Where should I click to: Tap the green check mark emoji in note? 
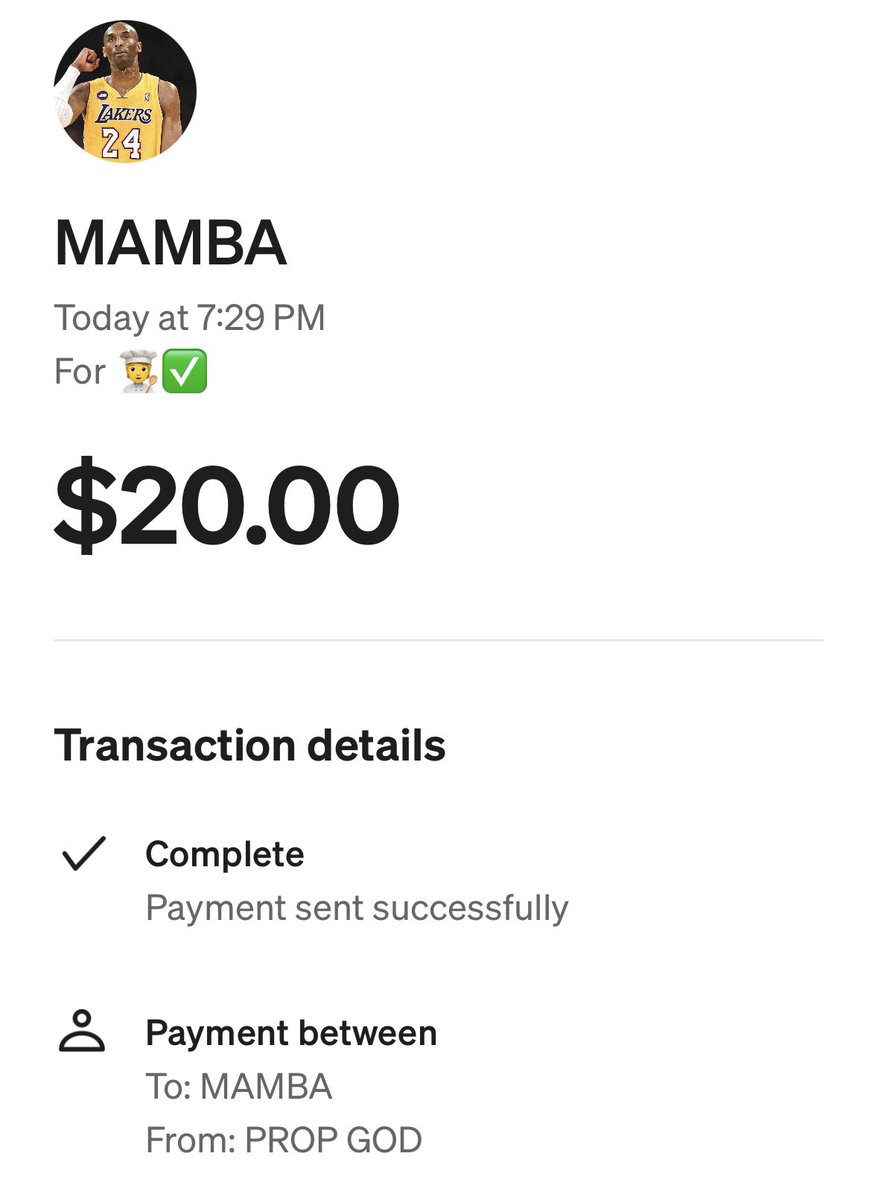click(x=184, y=372)
